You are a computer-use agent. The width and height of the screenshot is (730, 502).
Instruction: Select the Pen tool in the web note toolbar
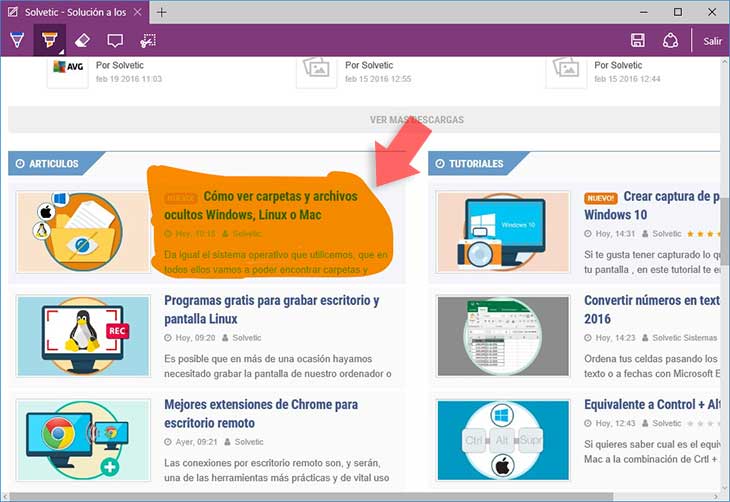pyautogui.click(x=17, y=40)
